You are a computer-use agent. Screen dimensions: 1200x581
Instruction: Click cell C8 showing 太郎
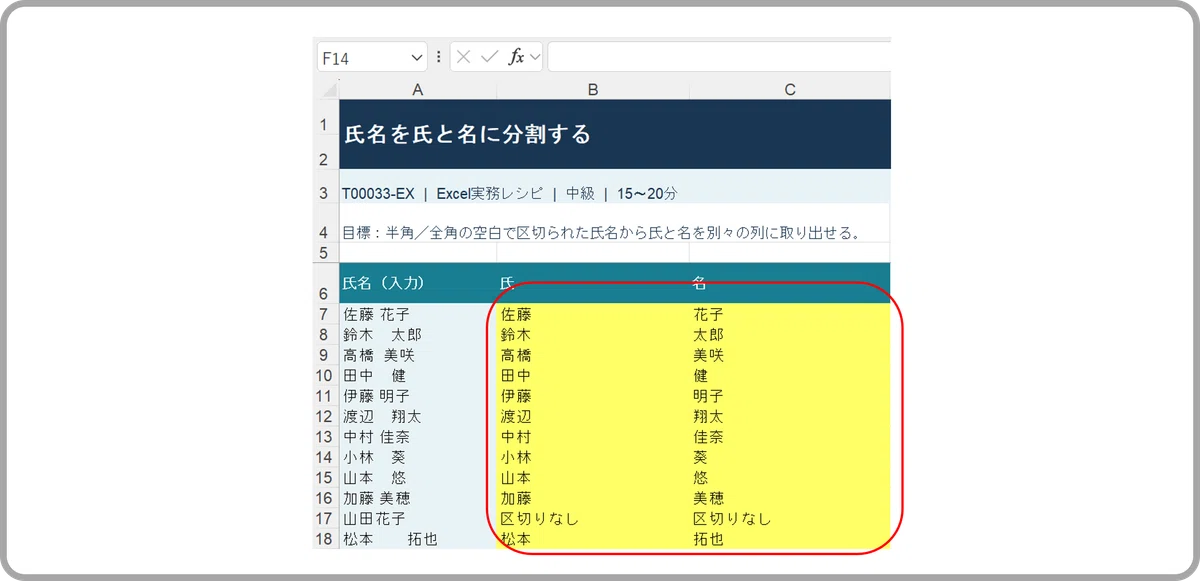tap(790, 334)
